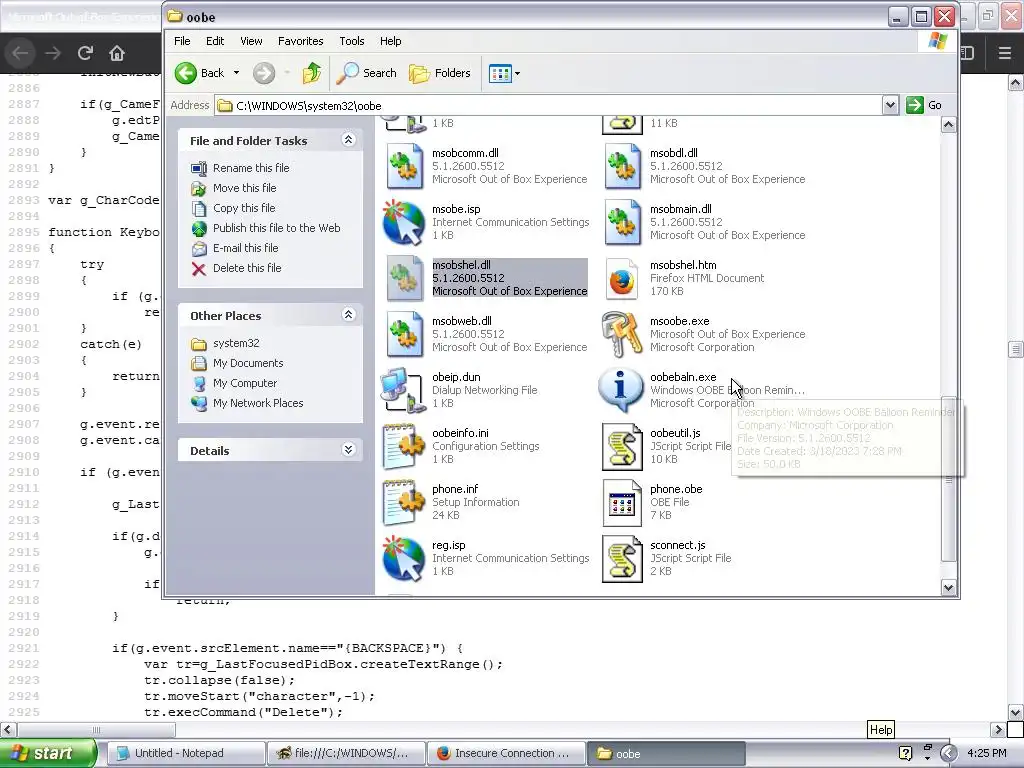The width and height of the screenshot is (1024, 768).
Task: Click the Start button
Action: [48, 754]
